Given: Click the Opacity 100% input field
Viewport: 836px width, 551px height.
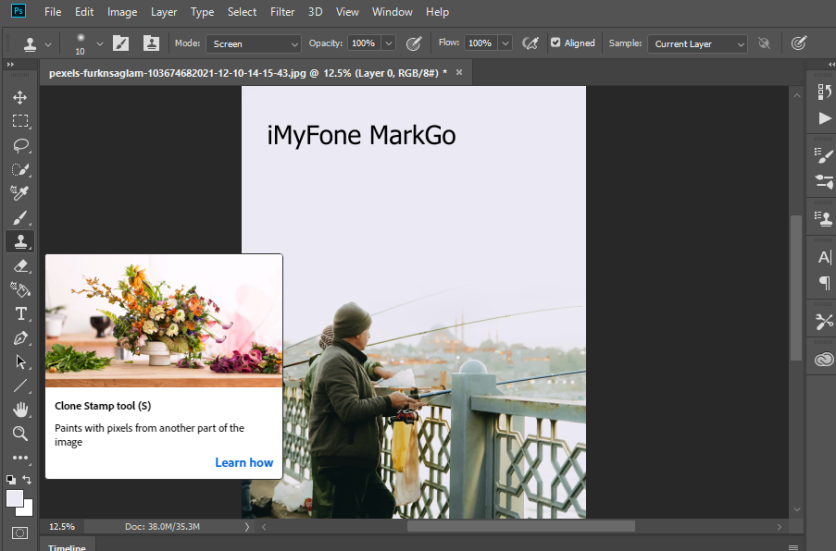Looking at the screenshot, I should [364, 43].
